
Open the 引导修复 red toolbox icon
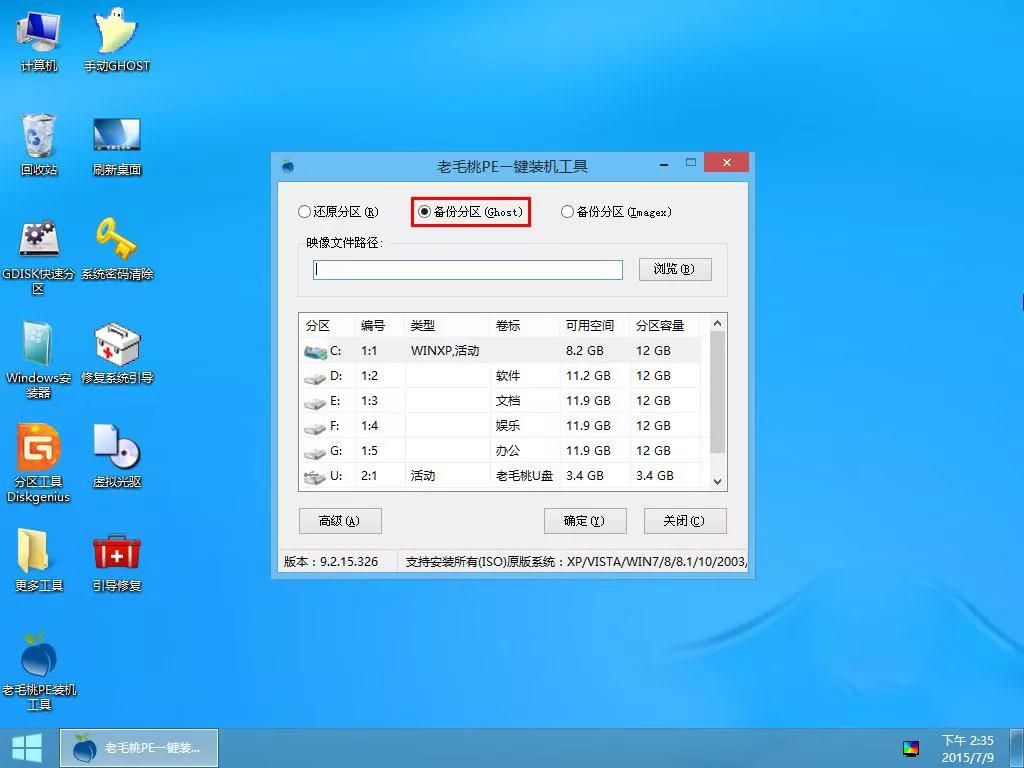click(x=117, y=553)
